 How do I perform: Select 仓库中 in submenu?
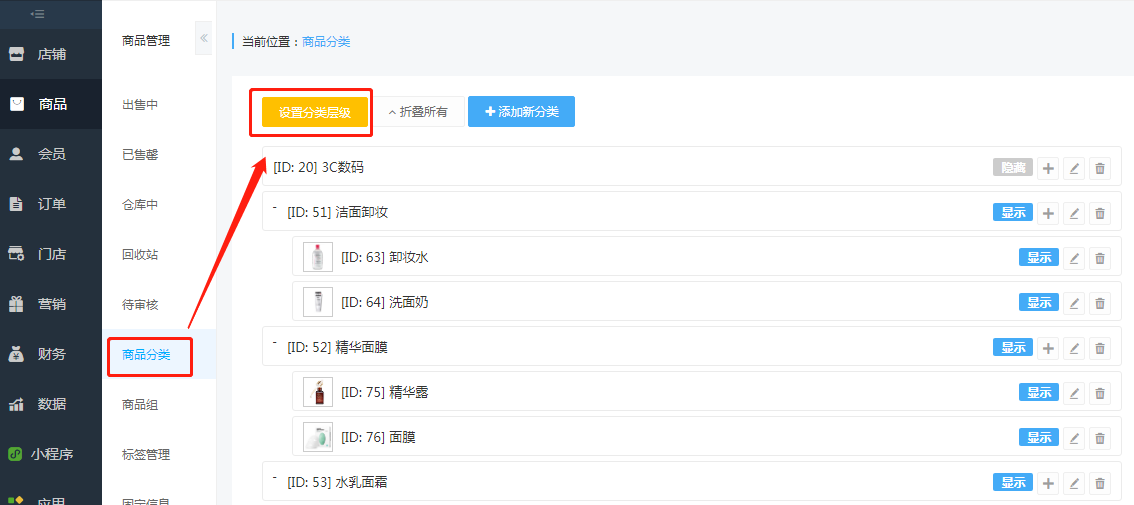point(140,205)
